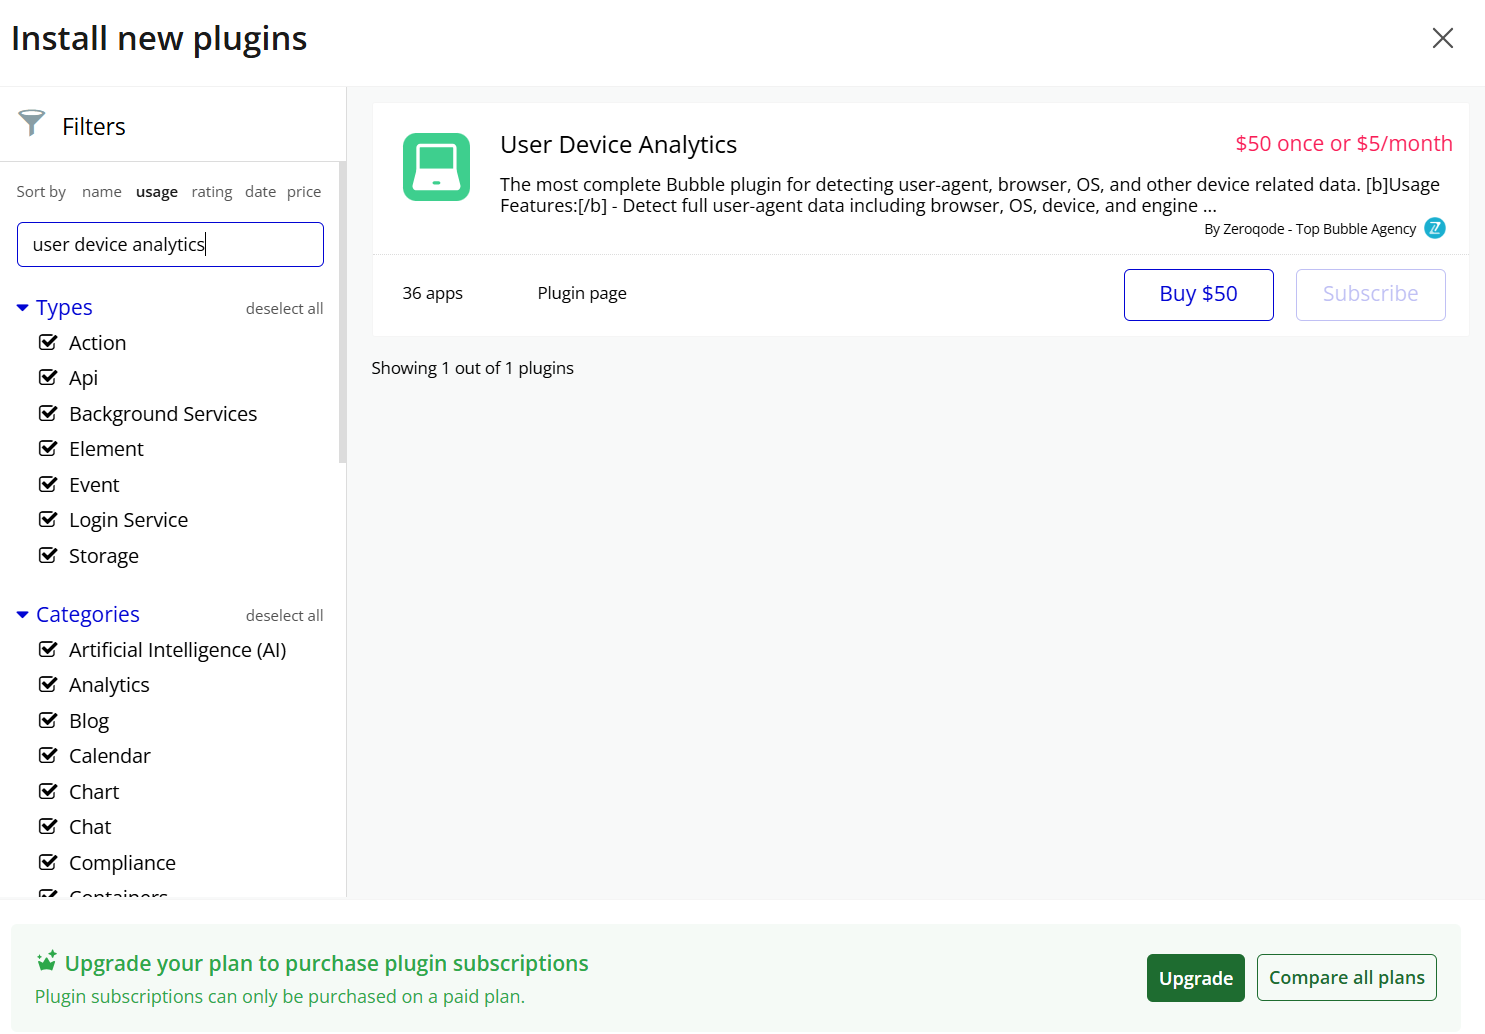Click the User Device Analytics plugin icon
This screenshot has height=1034, width=1485.
point(436,167)
